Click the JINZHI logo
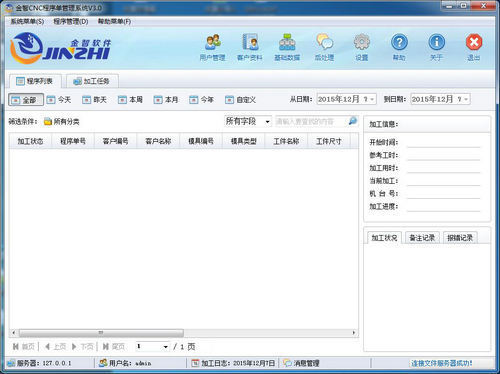Viewport: 500px width, 374px height. [x=60, y=49]
